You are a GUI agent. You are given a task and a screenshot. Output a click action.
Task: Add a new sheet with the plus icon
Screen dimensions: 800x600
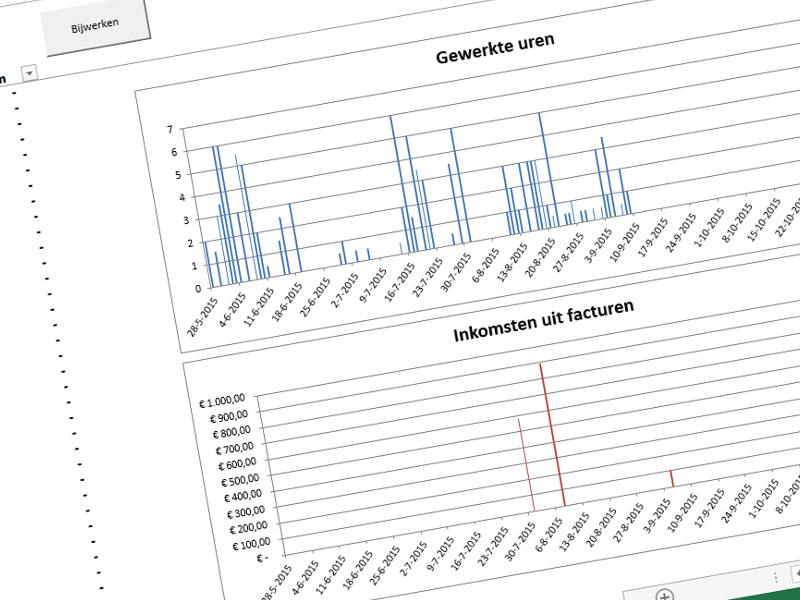coord(664,595)
